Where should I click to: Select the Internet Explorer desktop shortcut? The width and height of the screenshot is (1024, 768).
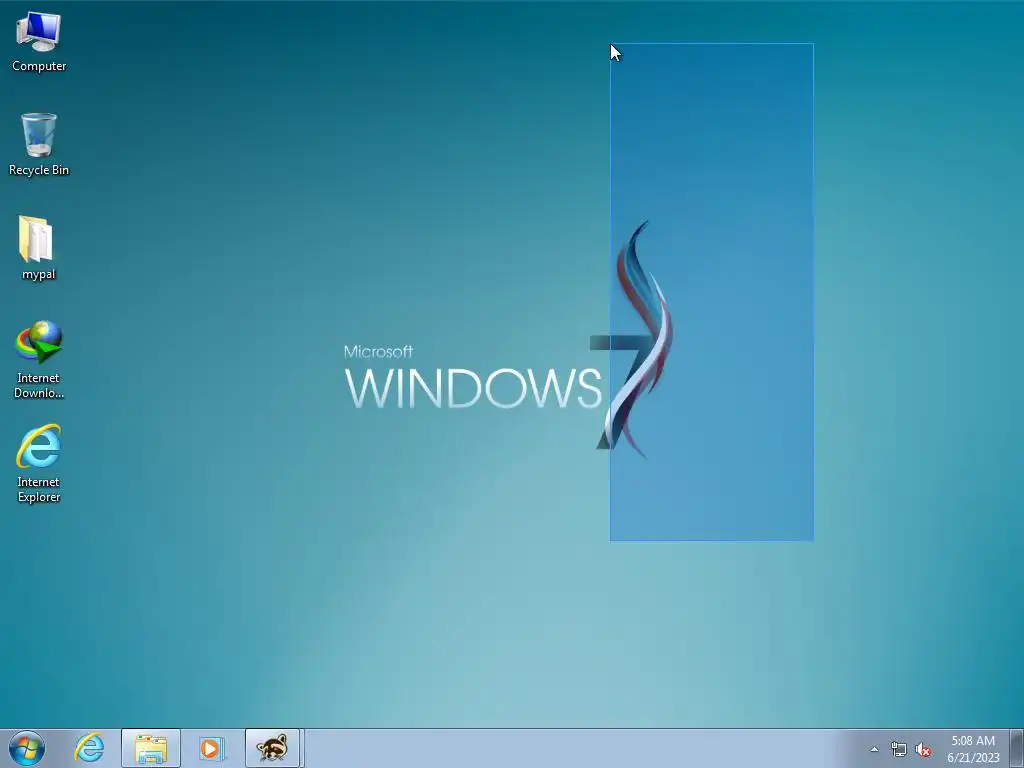(x=39, y=464)
